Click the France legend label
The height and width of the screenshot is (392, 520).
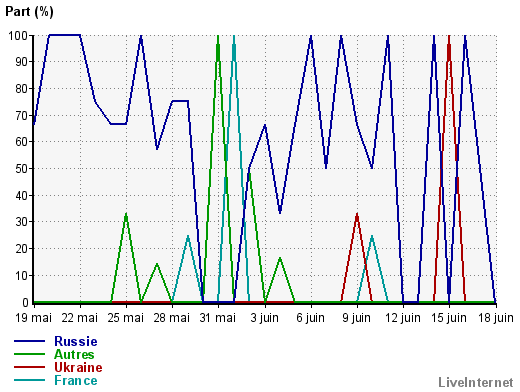click(x=76, y=380)
